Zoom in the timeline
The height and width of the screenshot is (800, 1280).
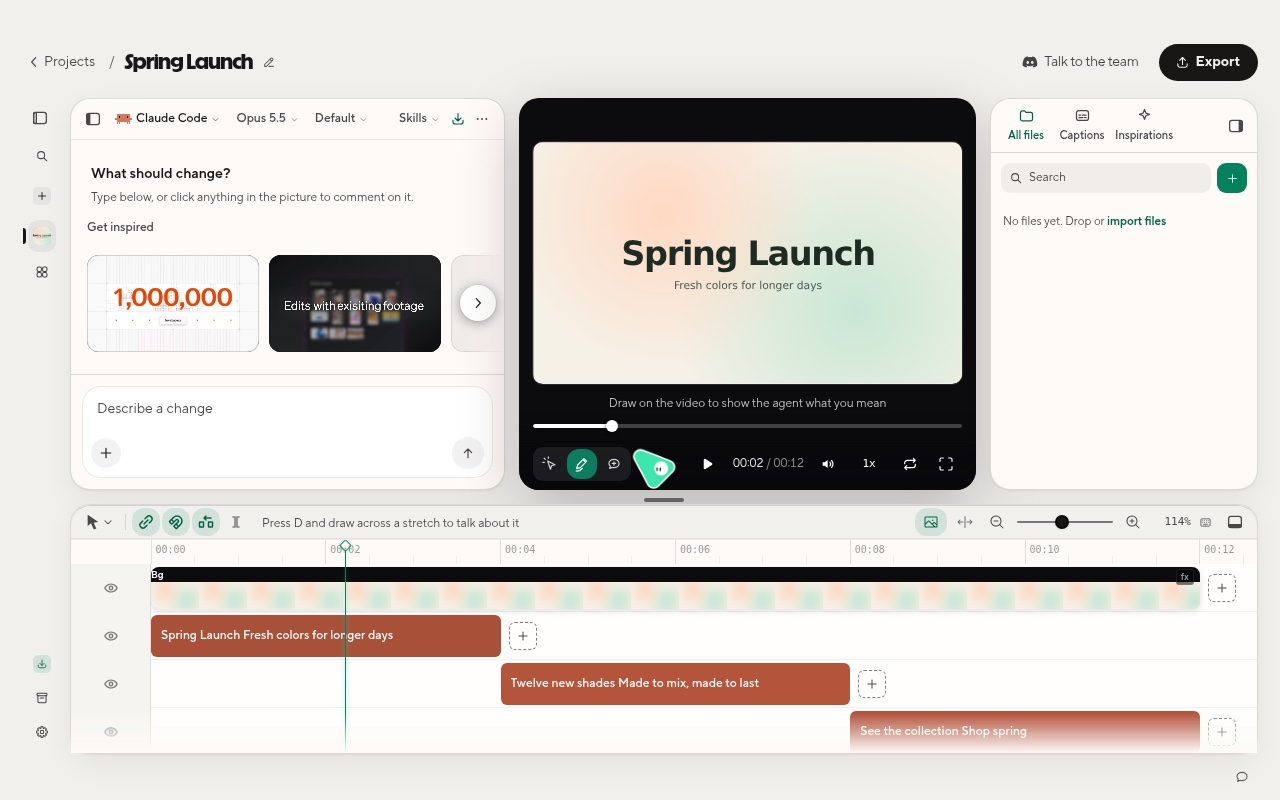coord(1133,522)
